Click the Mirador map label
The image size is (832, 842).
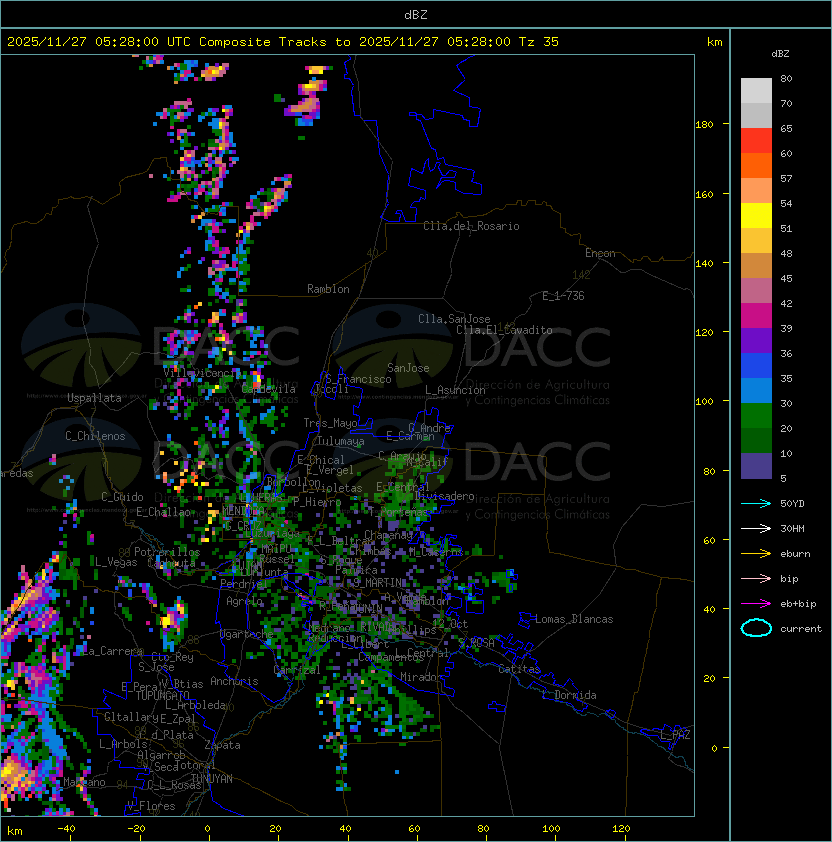click(x=421, y=677)
